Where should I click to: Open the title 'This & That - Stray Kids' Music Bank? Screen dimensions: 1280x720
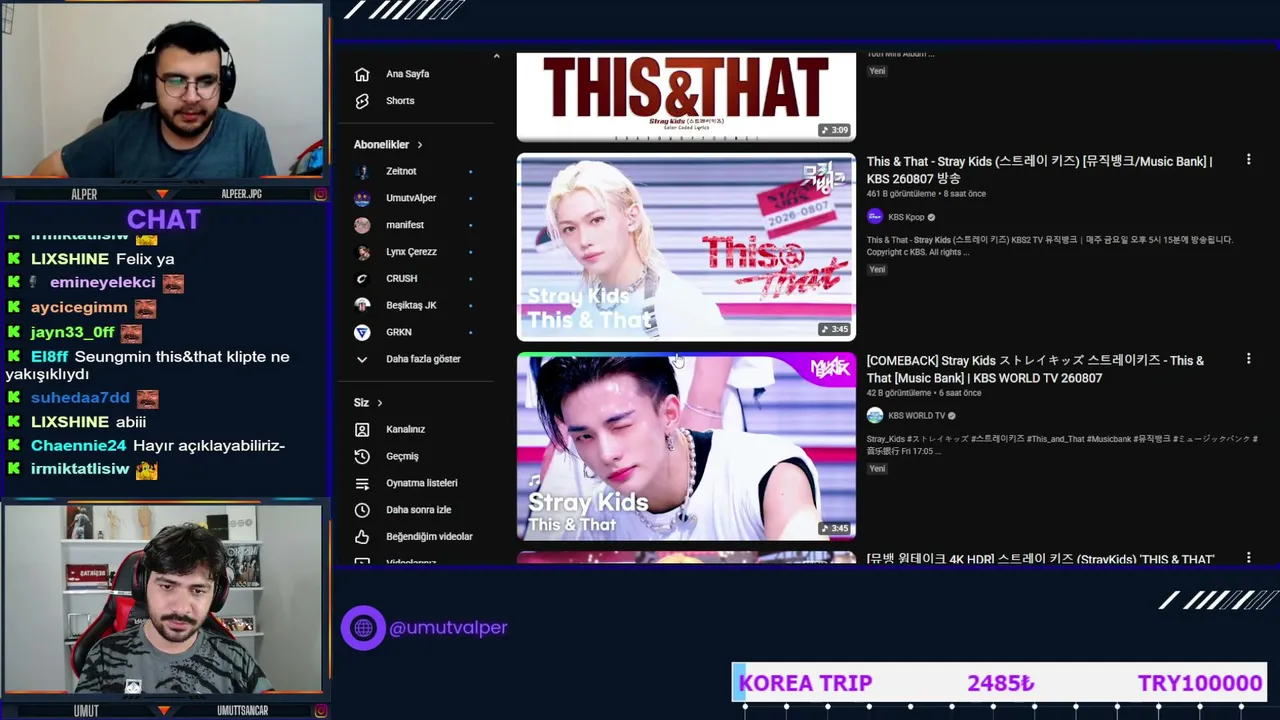[1040, 170]
